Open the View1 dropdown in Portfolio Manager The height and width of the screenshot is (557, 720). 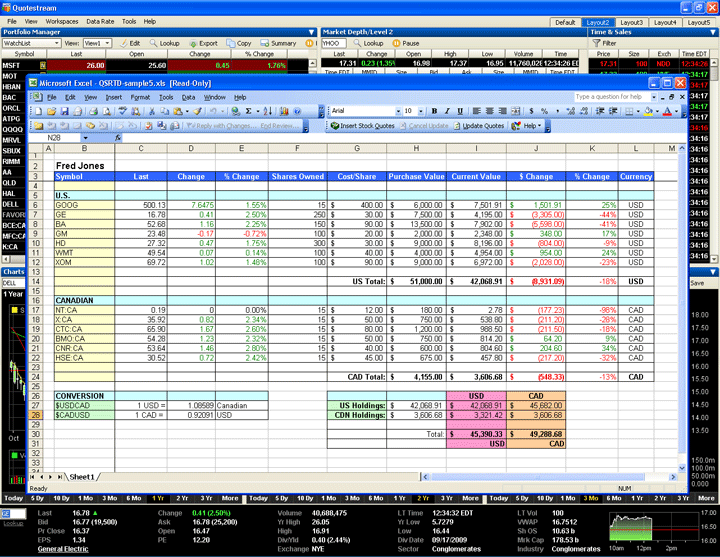click(x=107, y=44)
